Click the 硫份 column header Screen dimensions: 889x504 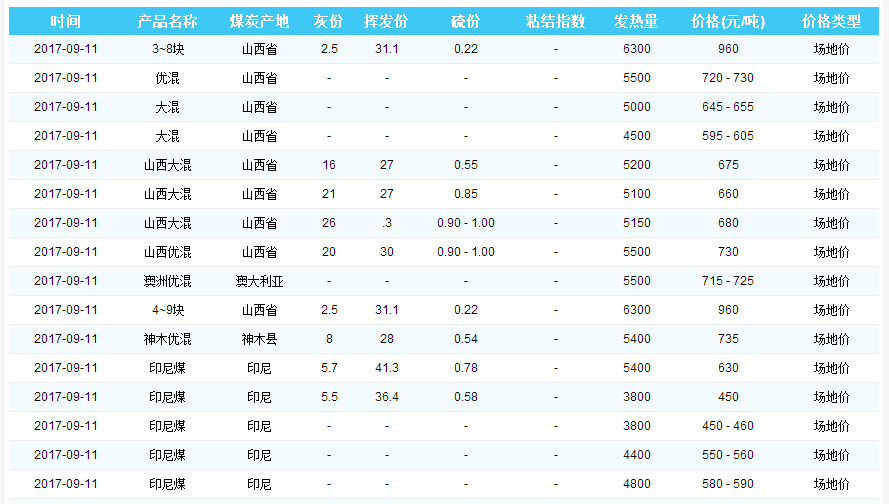(x=465, y=21)
